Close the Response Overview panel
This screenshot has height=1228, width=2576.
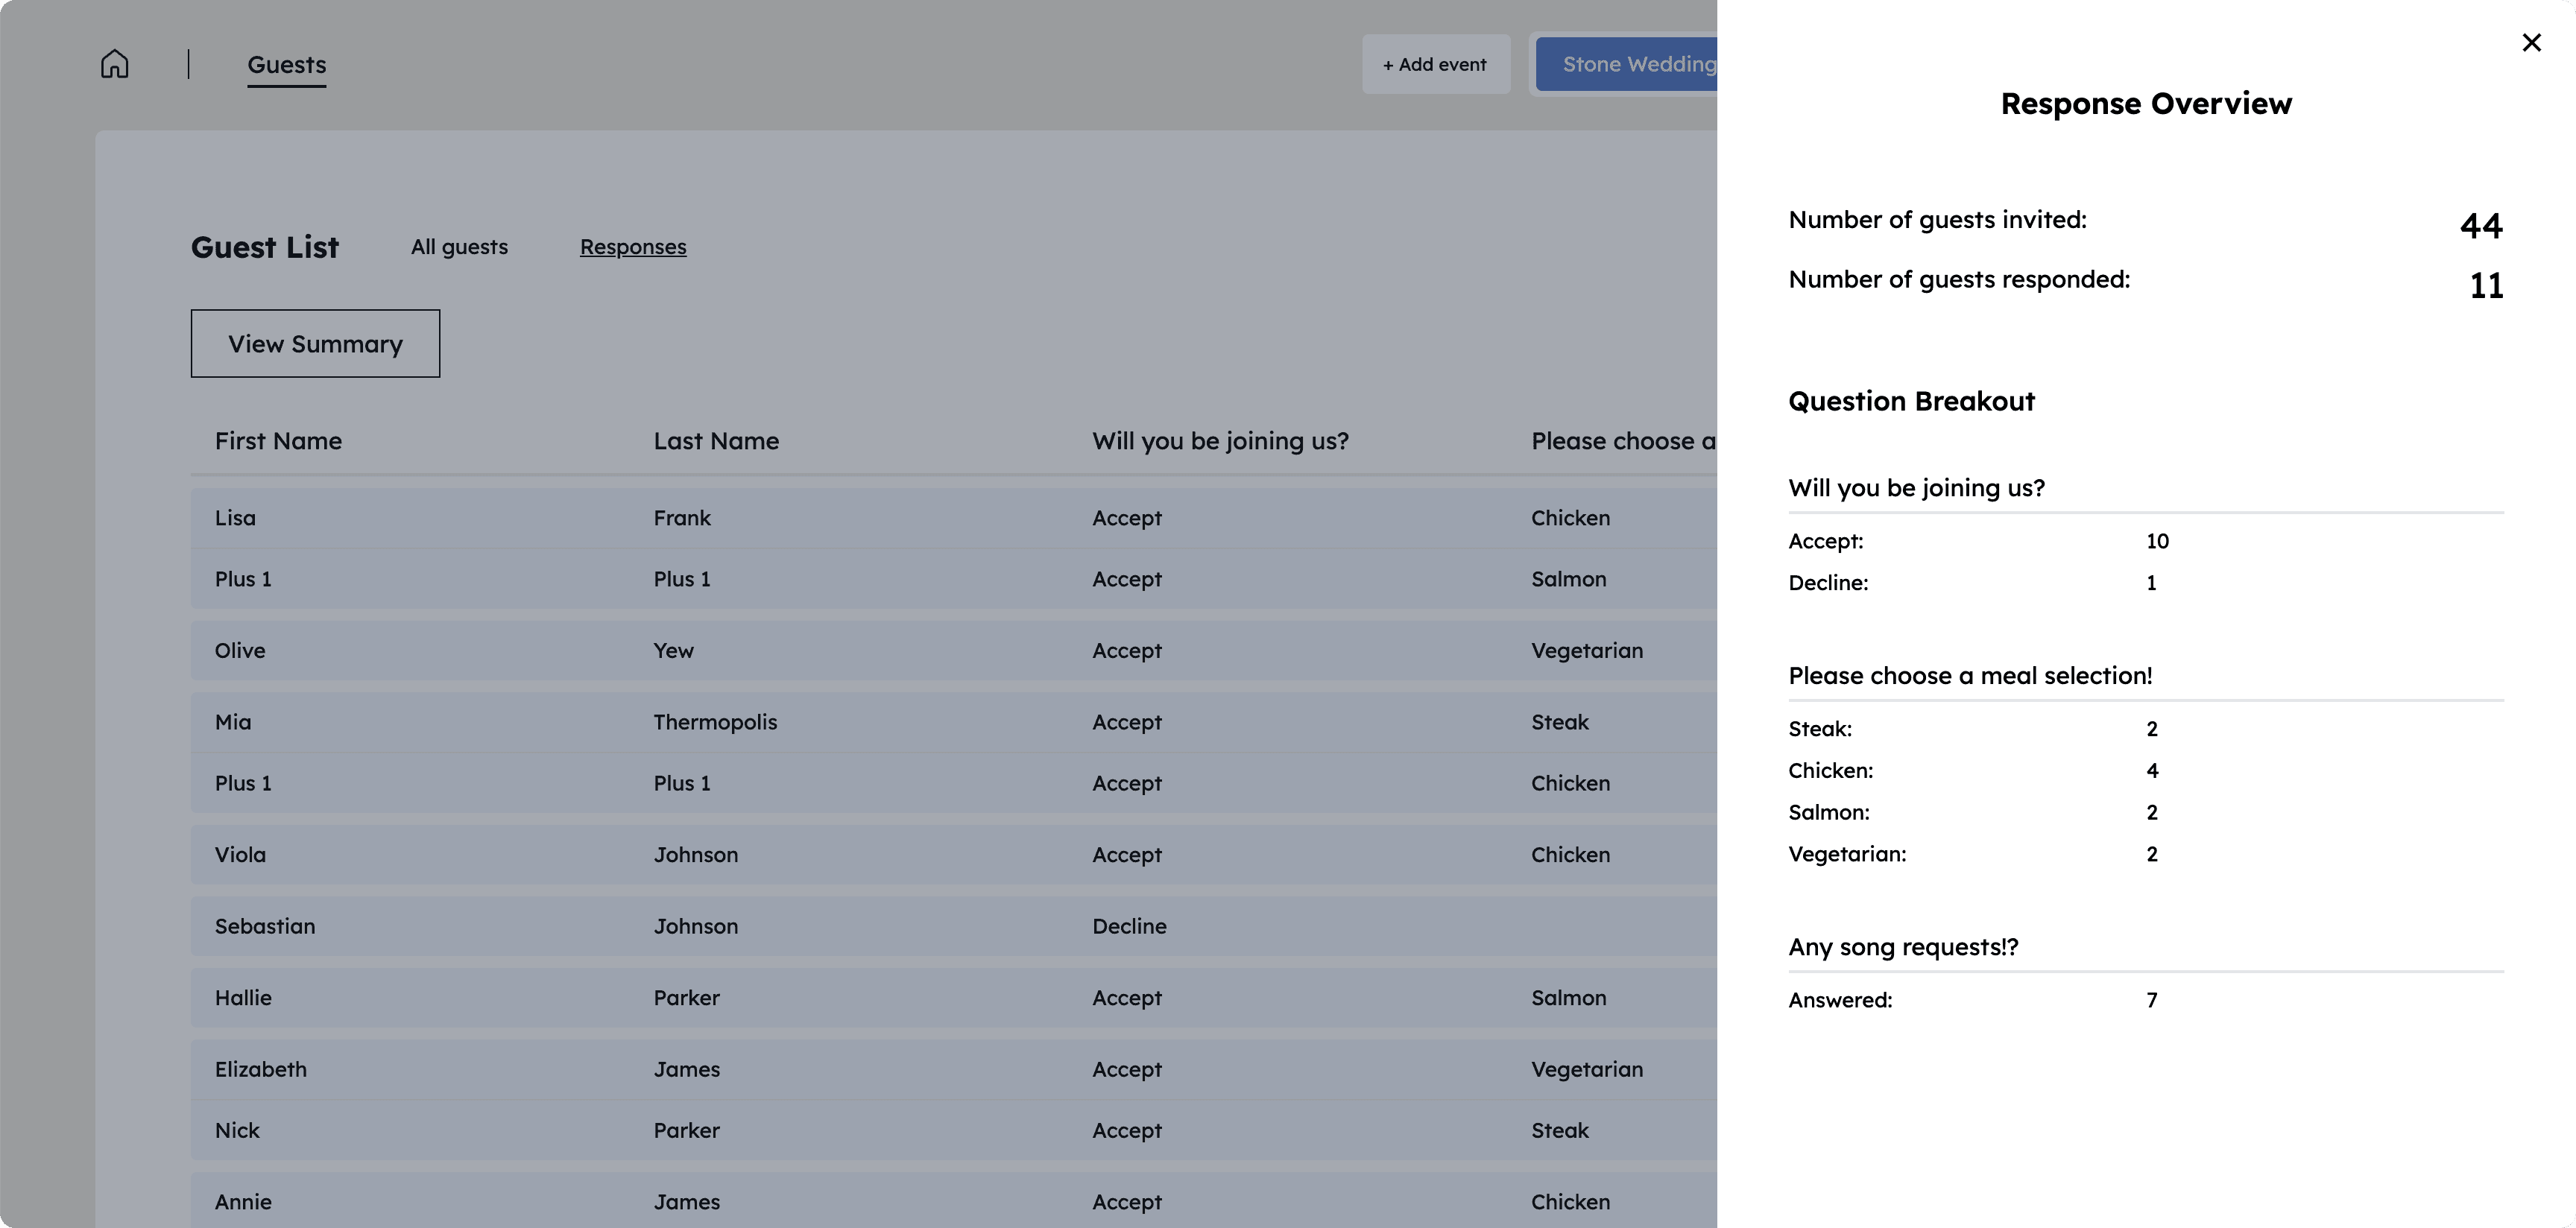click(2531, 42)
